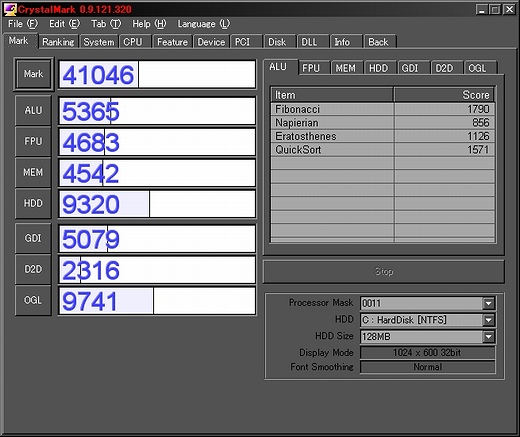Click the Score column header
The image size is (520, 437).
click(x=444, y=95)
